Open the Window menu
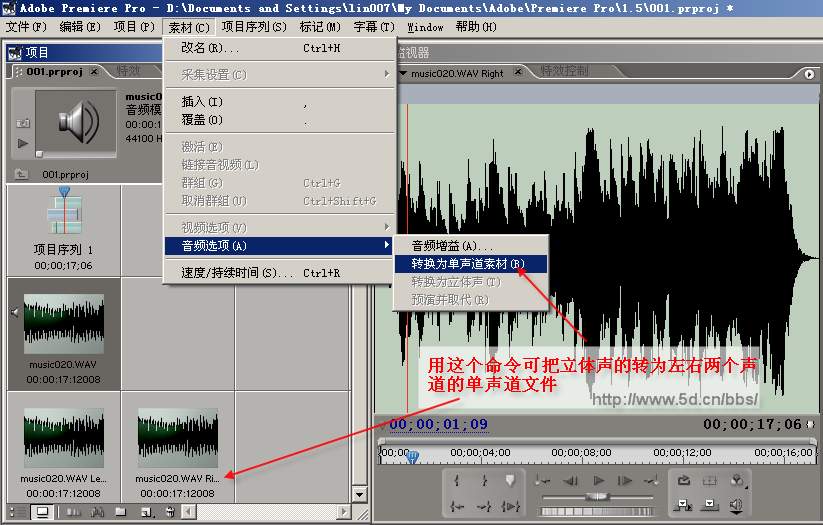The width and height of the screenshot is (823, 525). click(425, 27)
